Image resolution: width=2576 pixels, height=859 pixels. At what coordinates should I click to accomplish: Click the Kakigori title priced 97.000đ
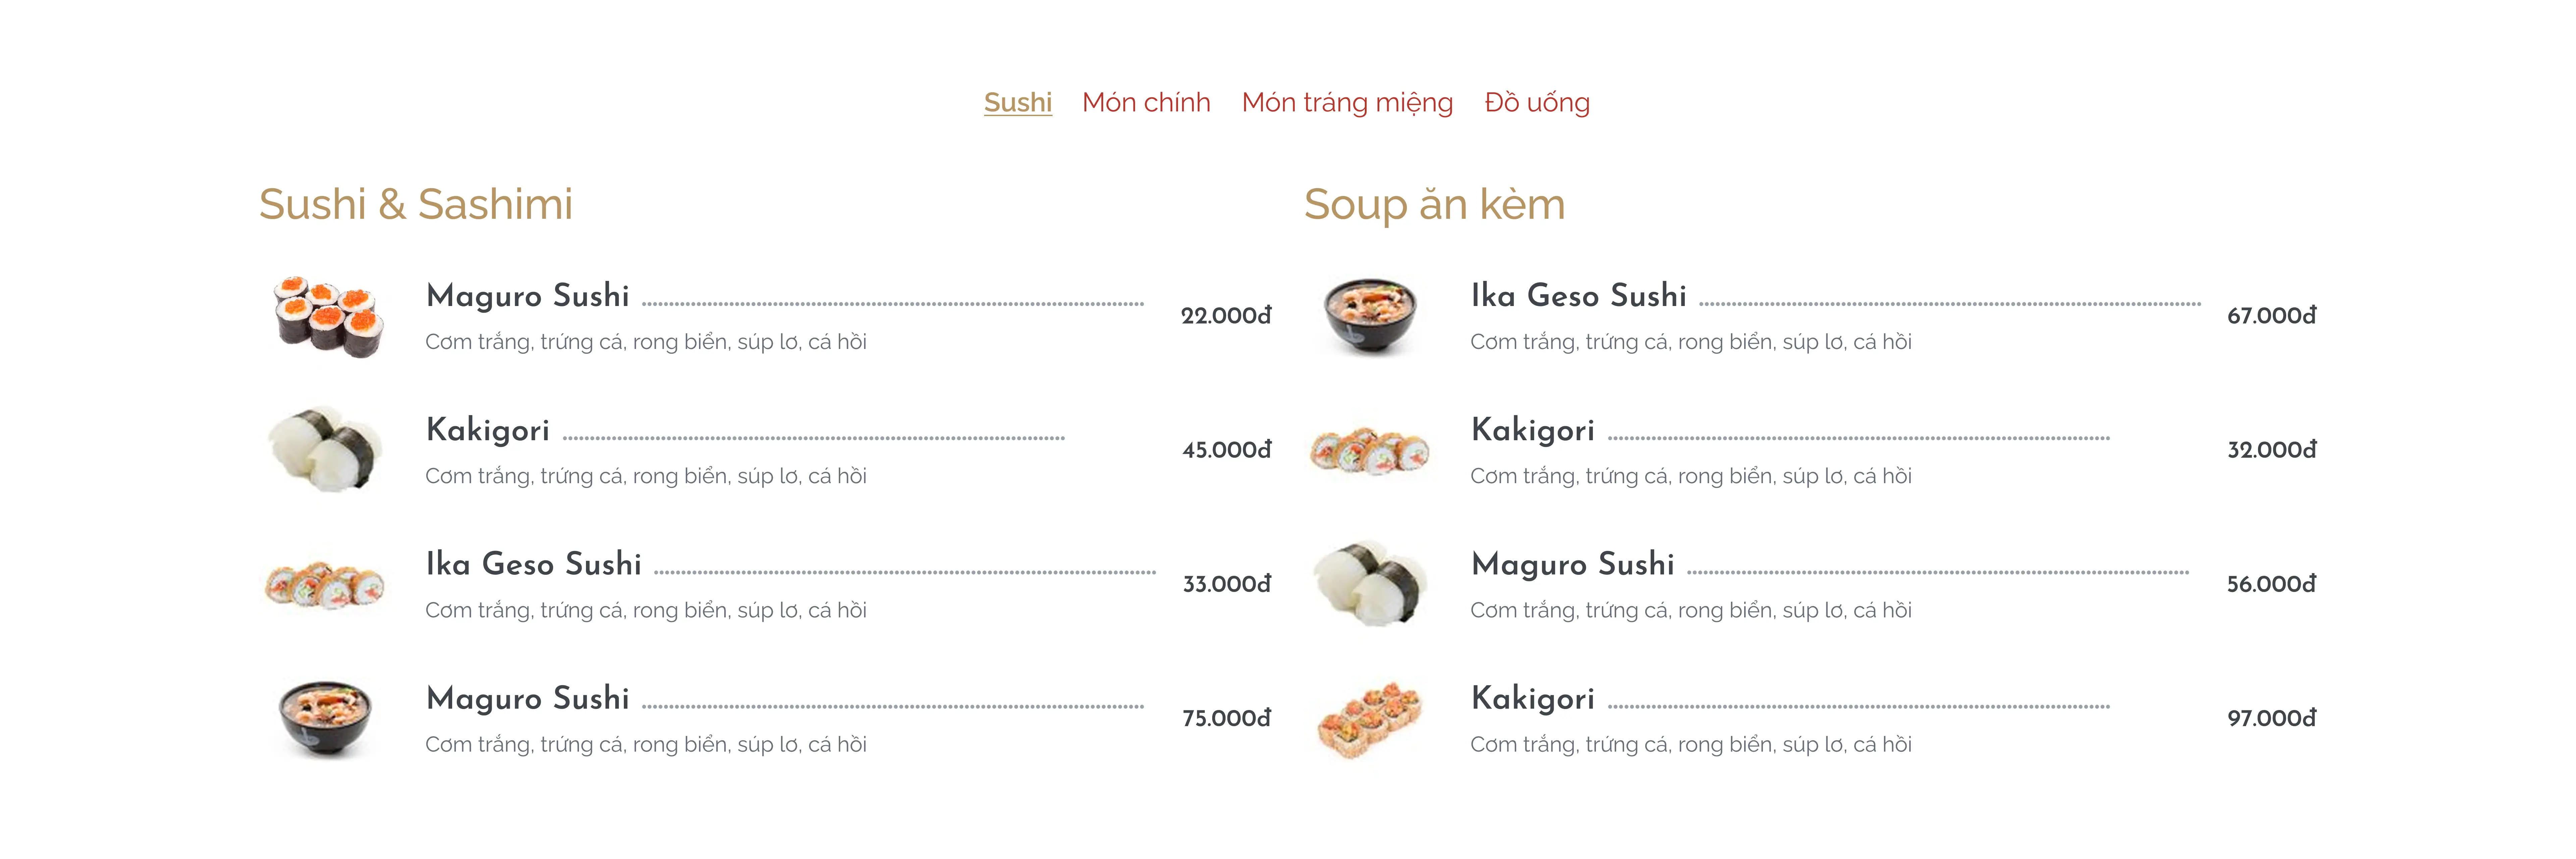coord(1532,698)
